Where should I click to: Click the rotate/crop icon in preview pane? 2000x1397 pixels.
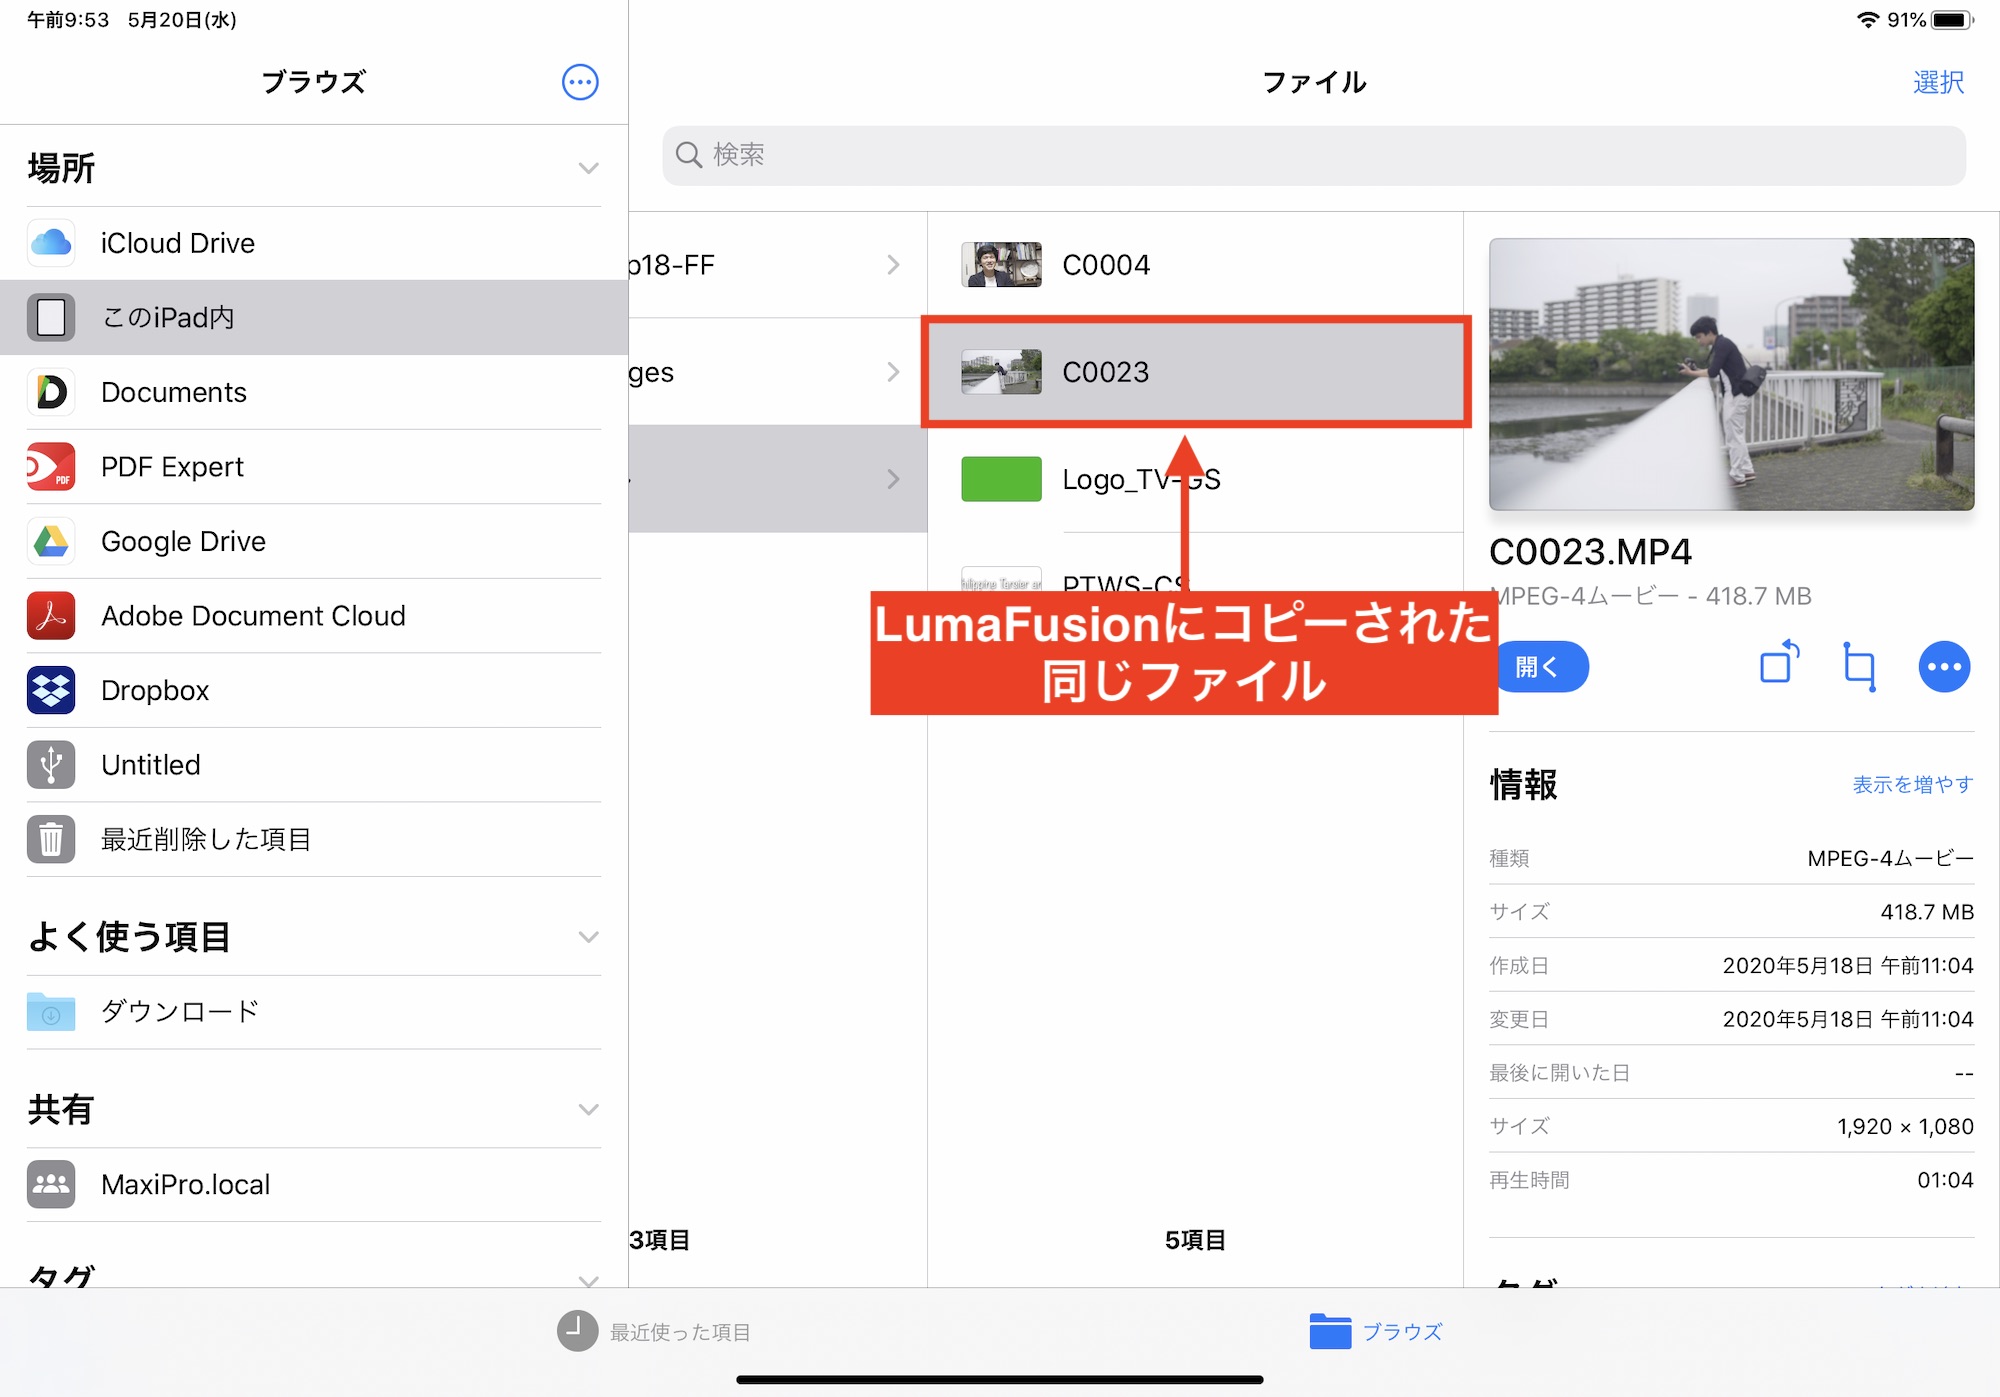pos(1859,666)
